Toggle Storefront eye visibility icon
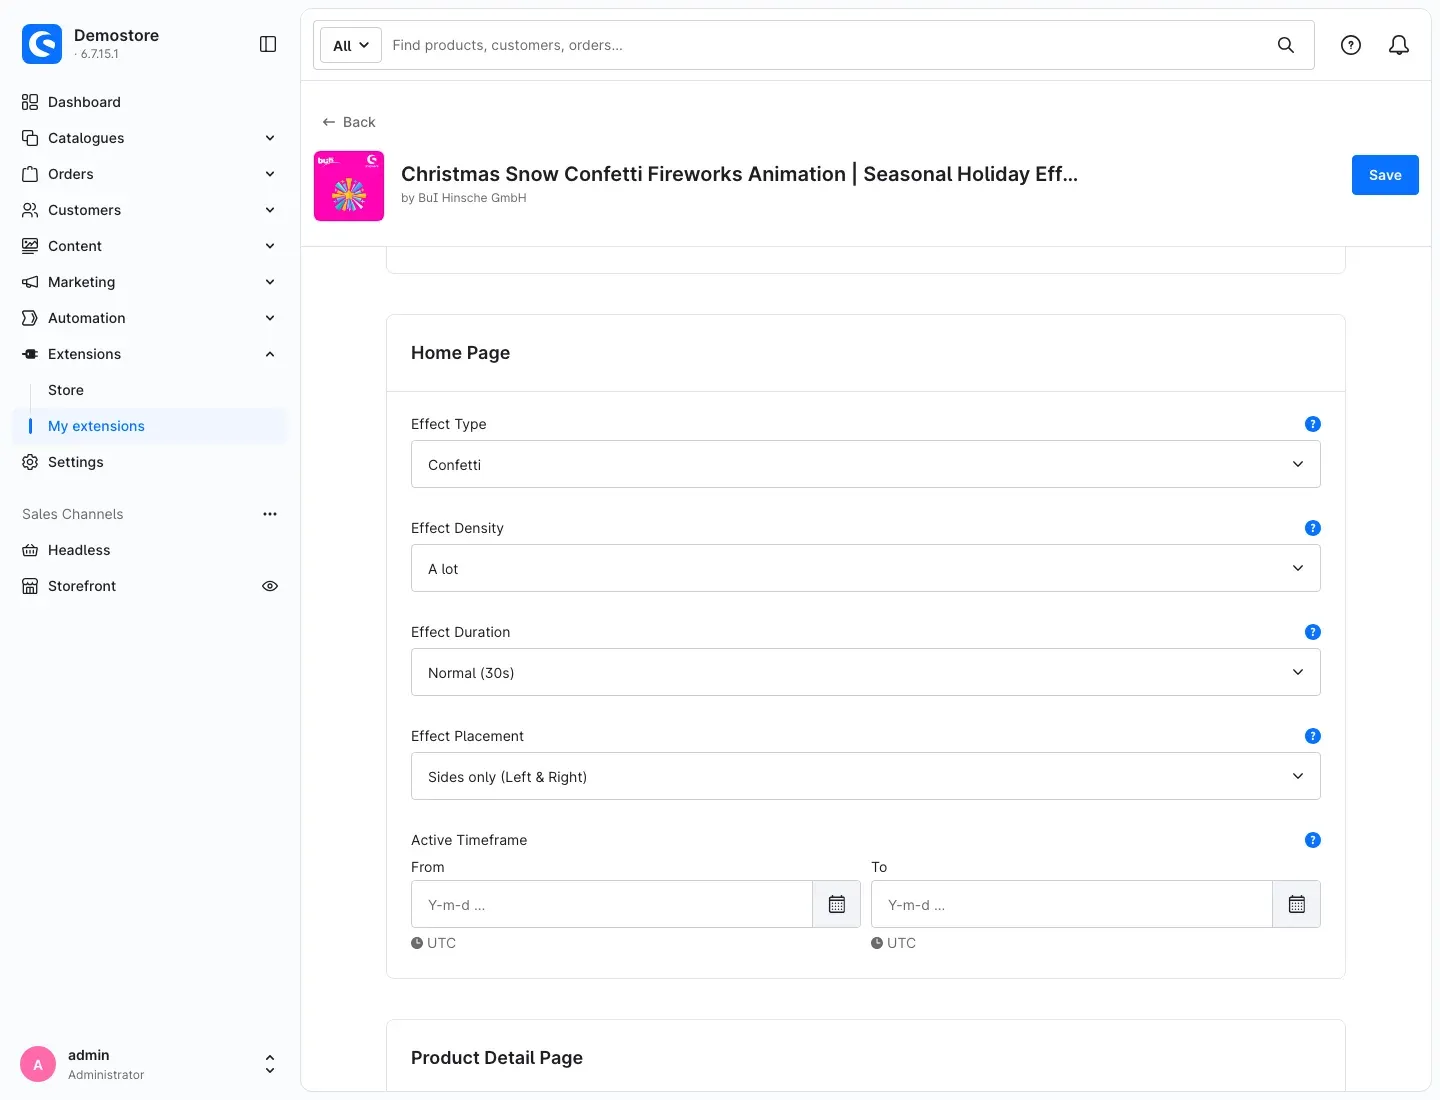 click(x=270, y=586)
